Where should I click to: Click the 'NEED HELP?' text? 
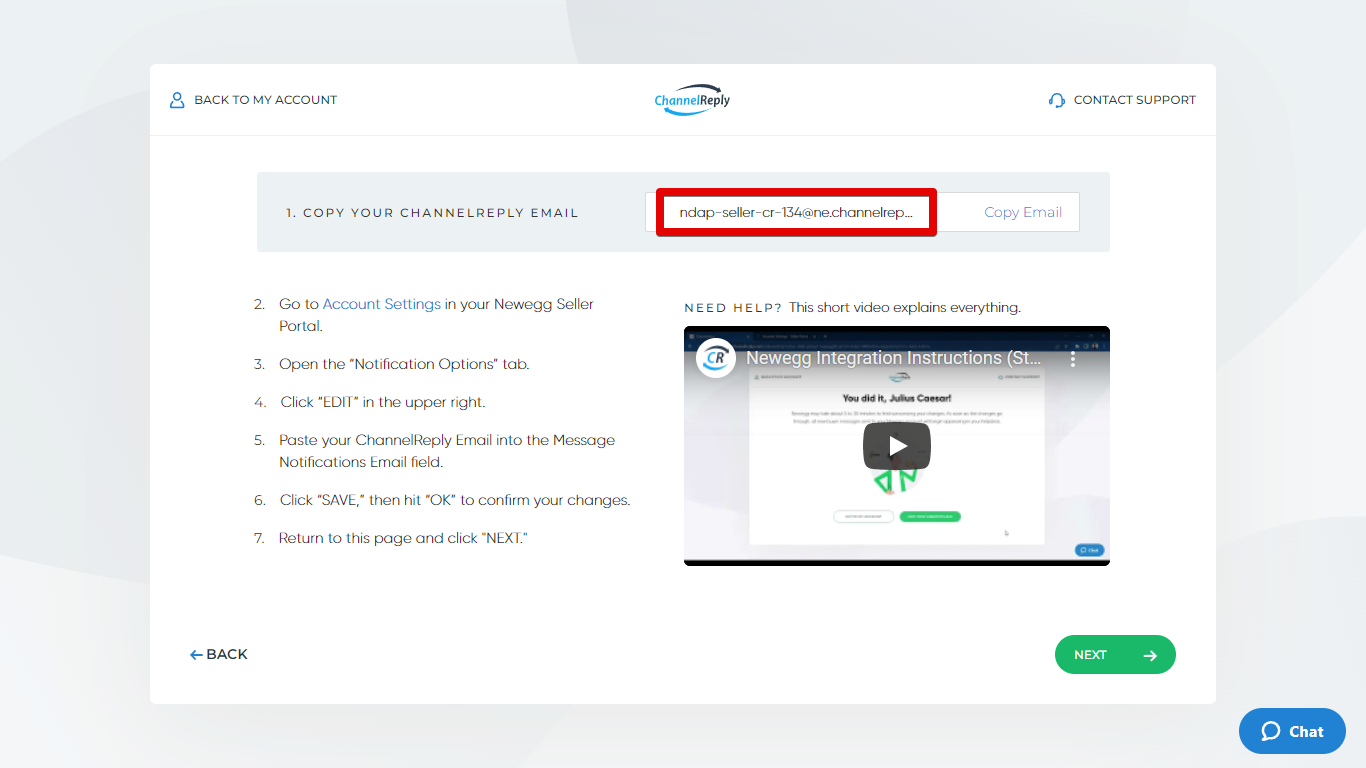pos(733,308)
